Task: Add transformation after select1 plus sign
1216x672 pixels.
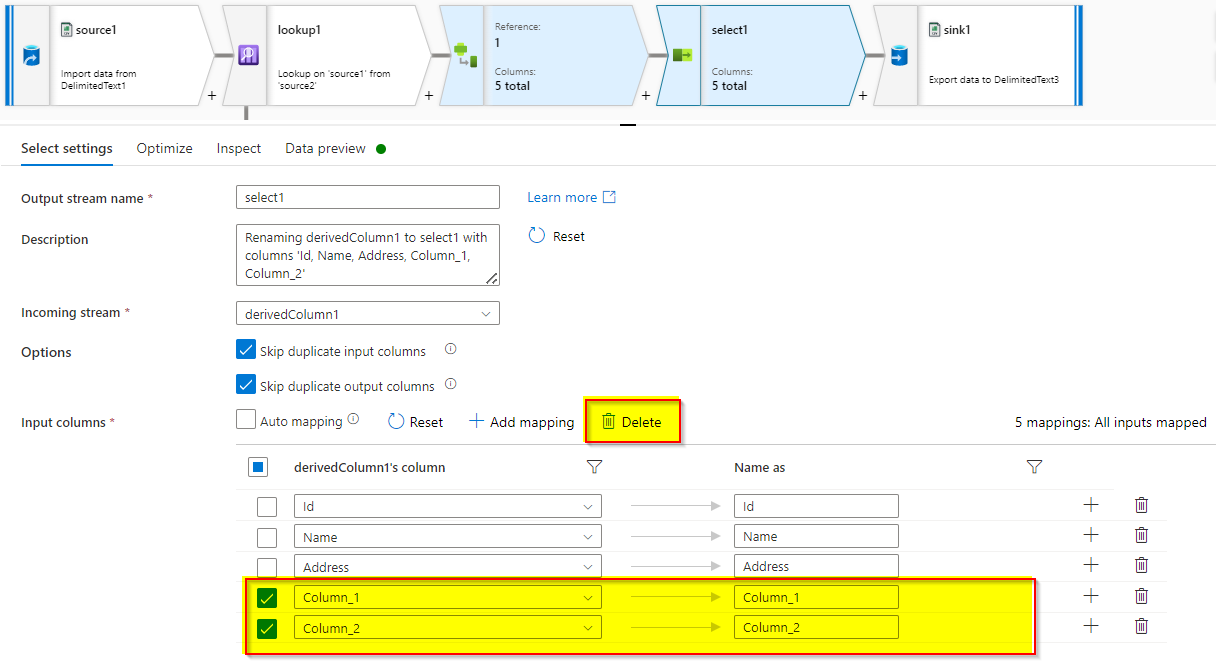Action: 862,96
